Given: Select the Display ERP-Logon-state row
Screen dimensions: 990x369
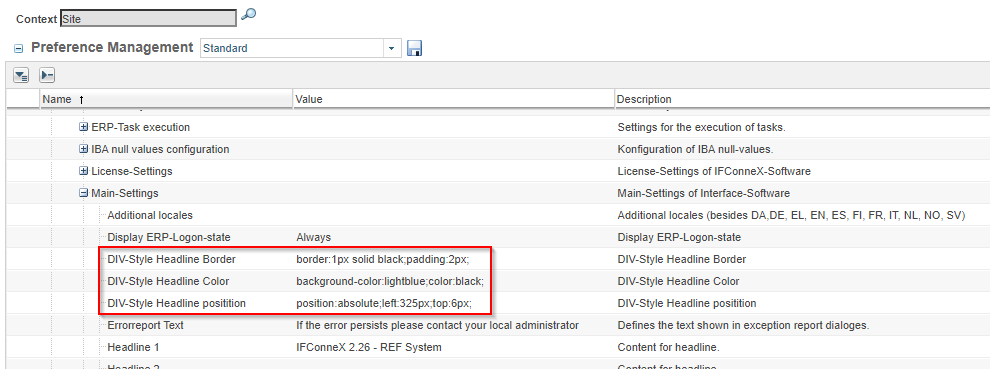Looking at the screenshot, I should pyautogui.click(x=495, y=238).
